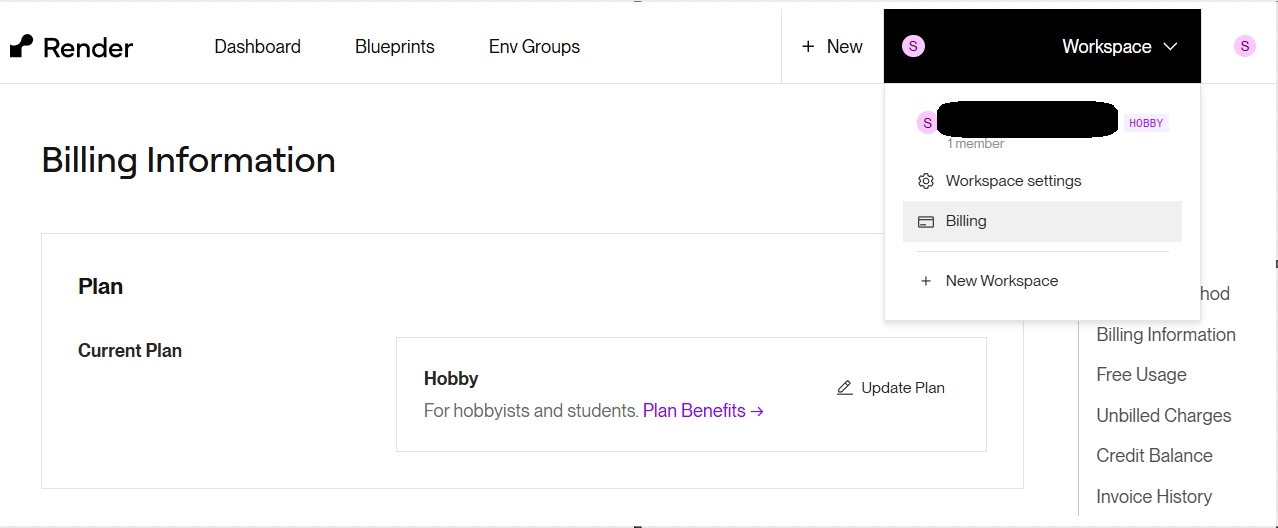Select the HOBBY workspace entry
The image size is (1278, 528).
[x=1020, y=122]
